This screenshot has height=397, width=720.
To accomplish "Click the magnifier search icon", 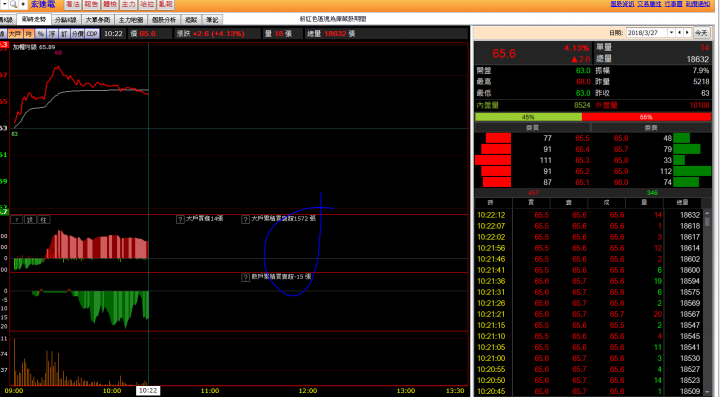I will tap(14, 4).
